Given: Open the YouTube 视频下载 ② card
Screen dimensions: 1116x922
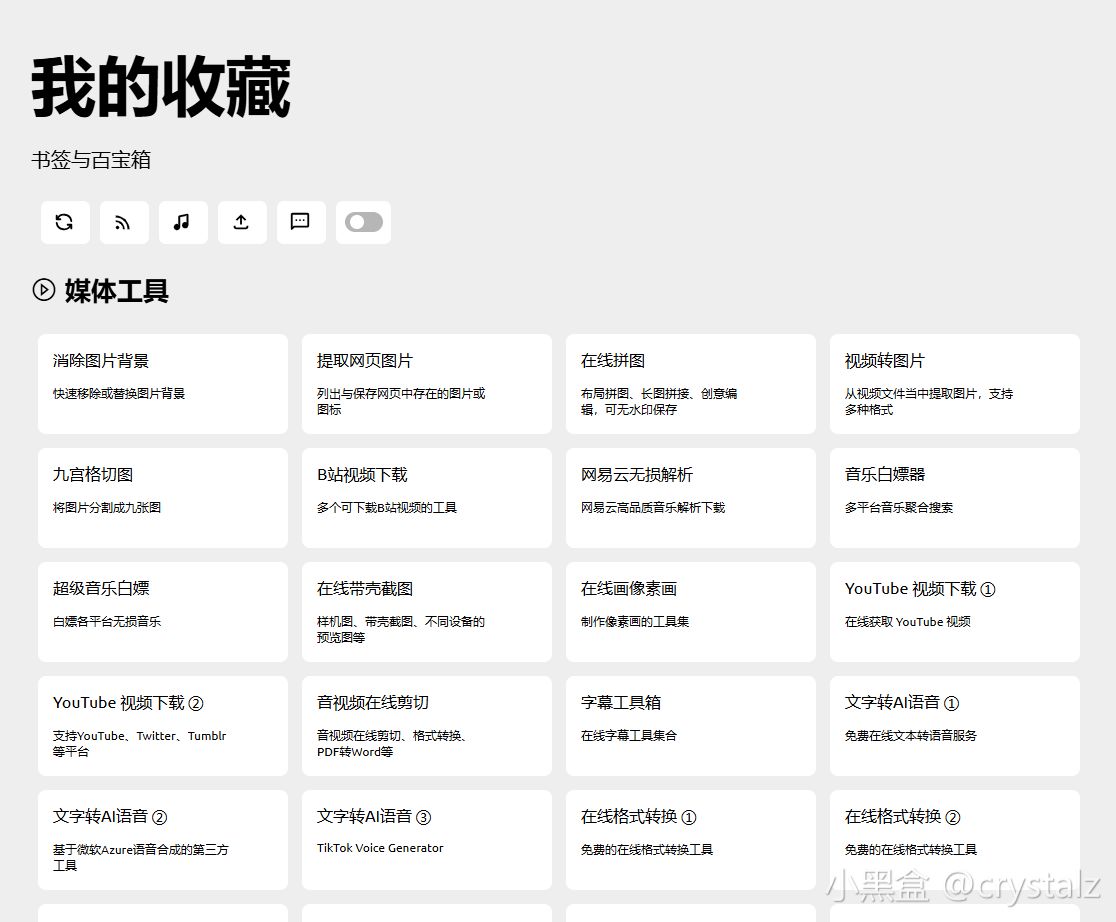Looking at the screenshot, I should coord(163,725).
